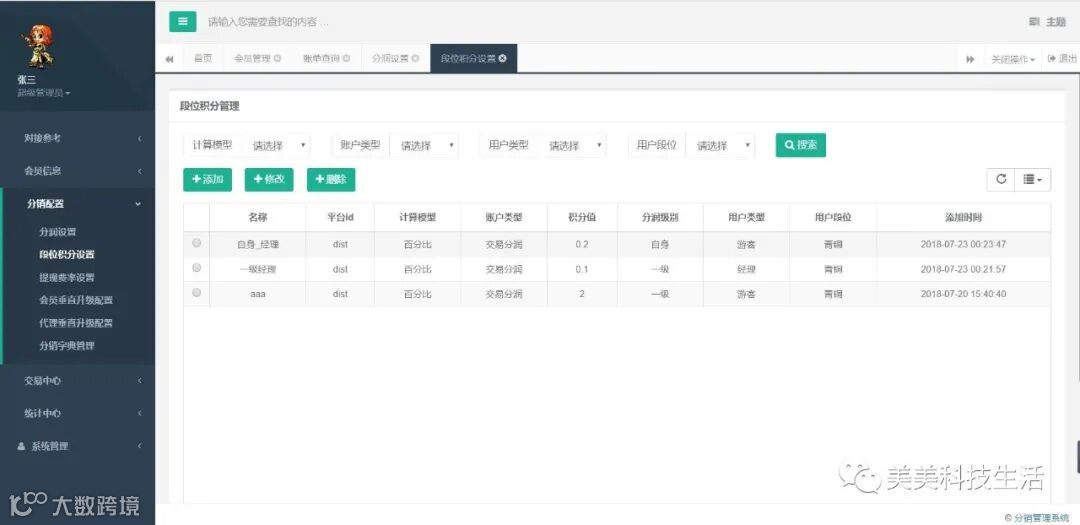Screen dimensions: 1080x525
Task: Click the 计算模型 column header
Action: coord(418,218)
